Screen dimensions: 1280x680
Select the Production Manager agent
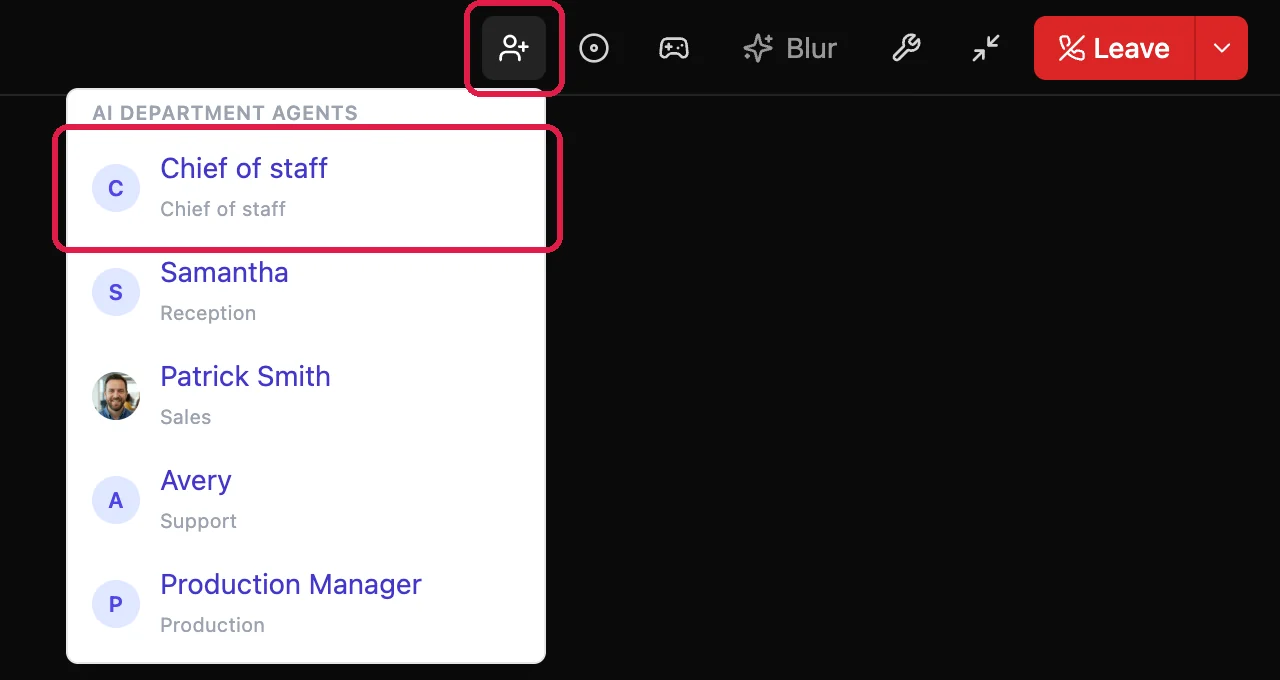click(x=306, y=604)
